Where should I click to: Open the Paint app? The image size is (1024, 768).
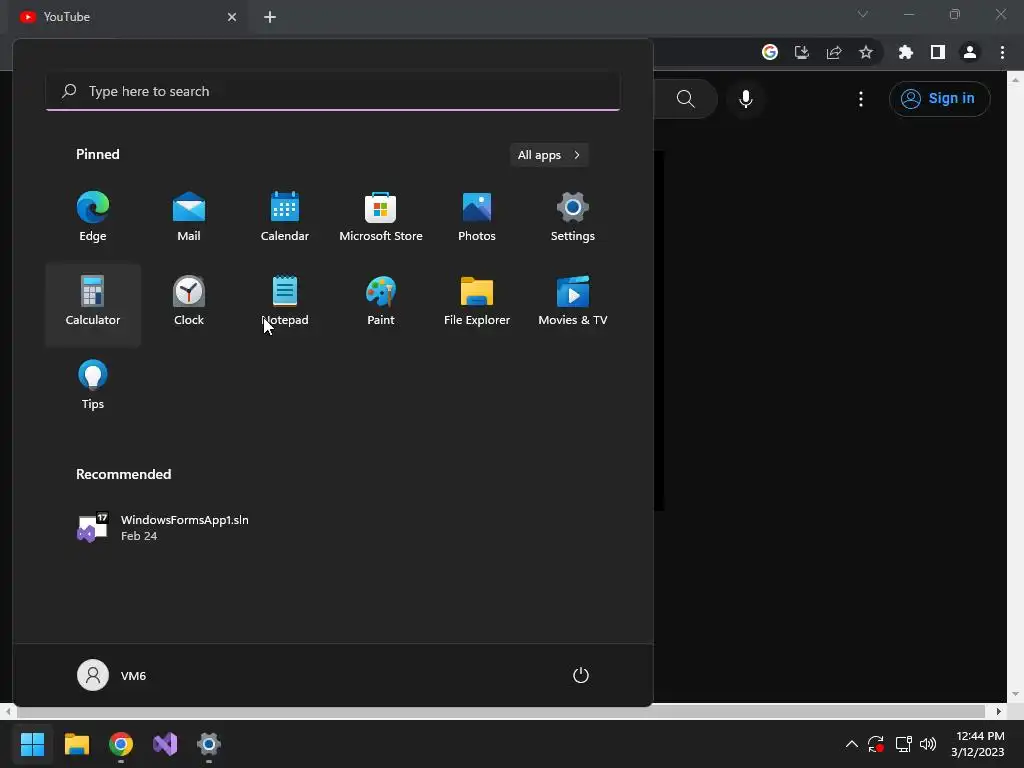point(381,302)
